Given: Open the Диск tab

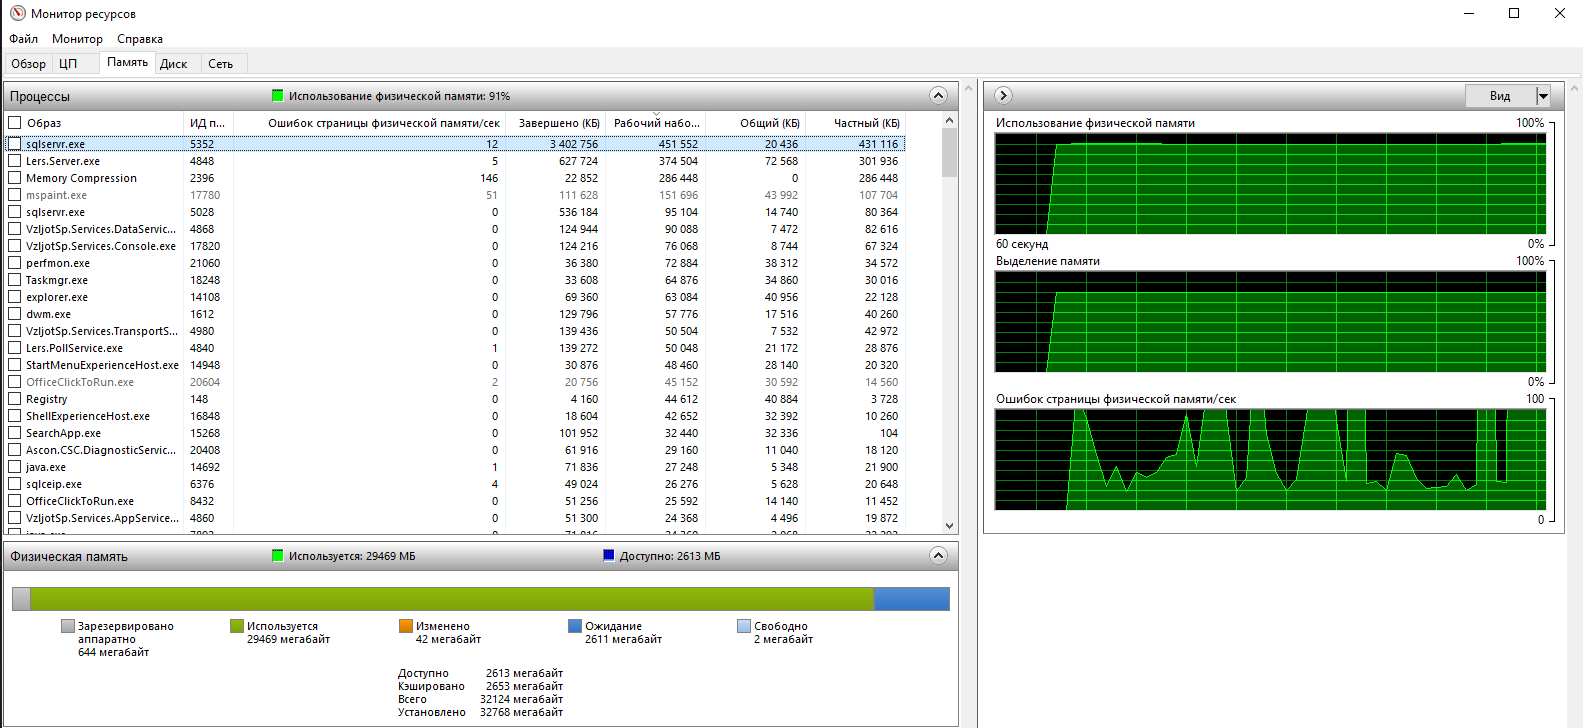Looking at the screenshot, I should pos(174,64).
